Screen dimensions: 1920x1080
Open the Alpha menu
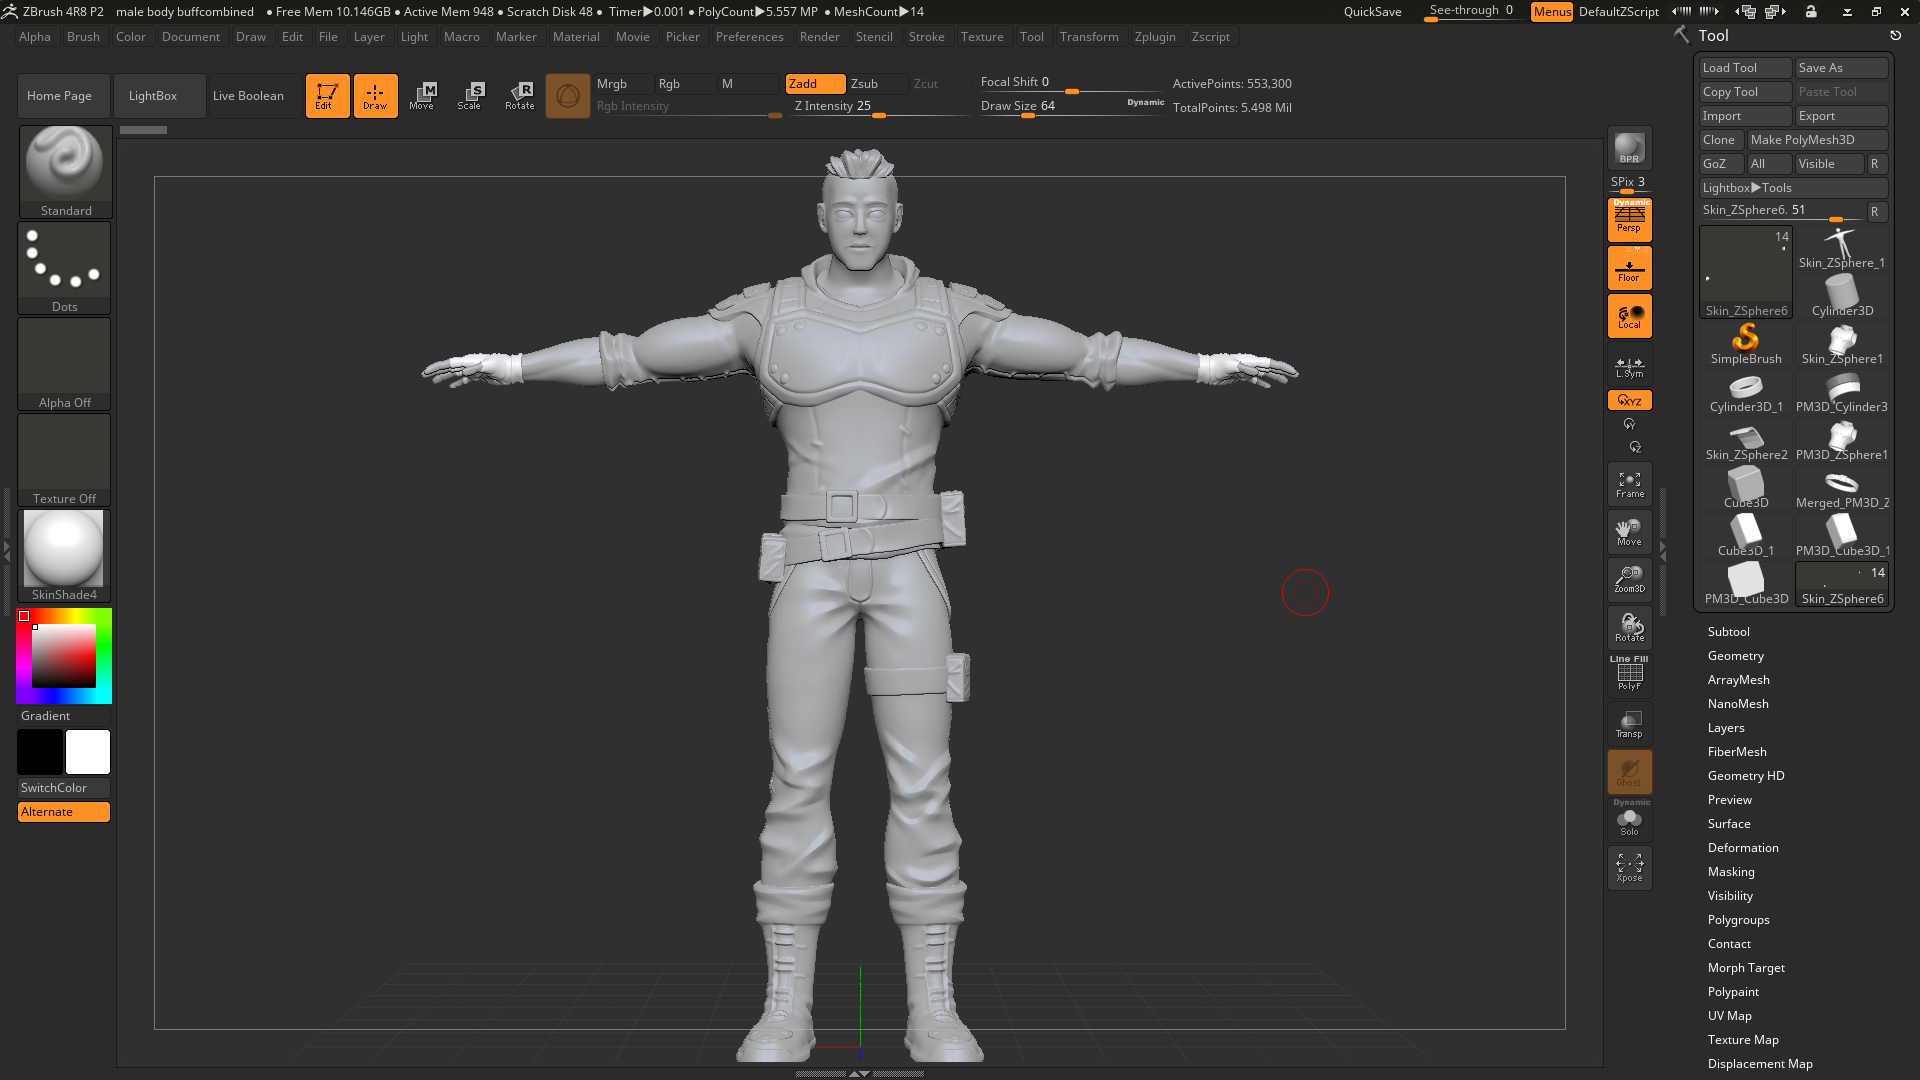click(35, 37)
